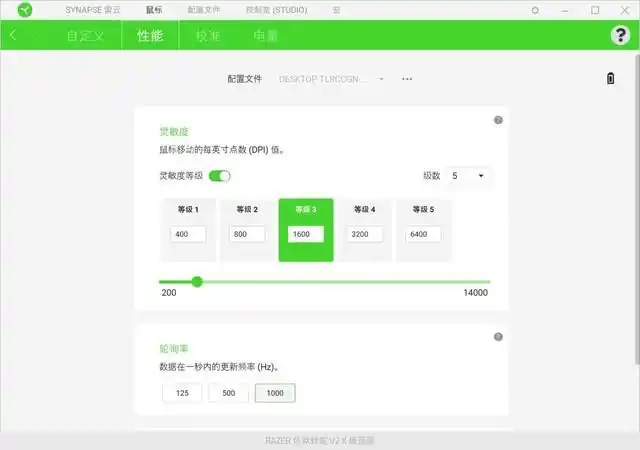Click the sensitivity section info icon
The height and width of the screenshot is (450, 640).
tap(498, 120)
